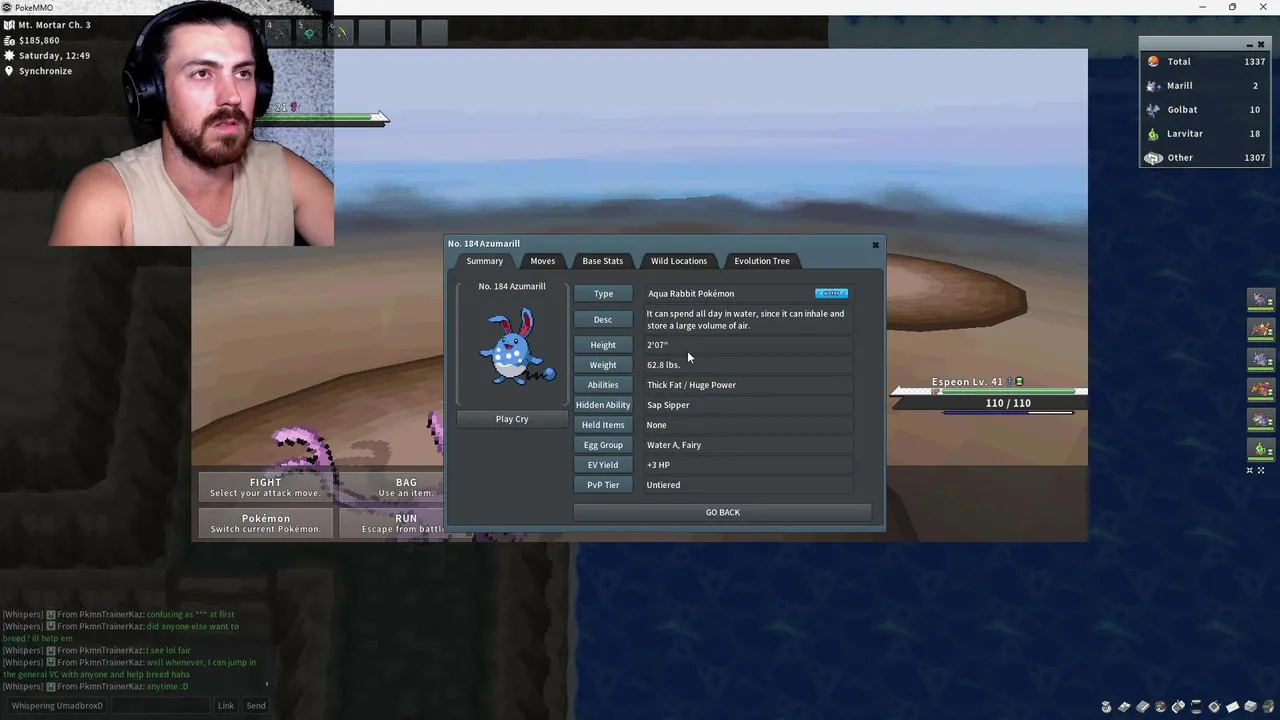Open the Wild Locations tab
This screenshot has height=720, width=1280.
pos(678,261)
